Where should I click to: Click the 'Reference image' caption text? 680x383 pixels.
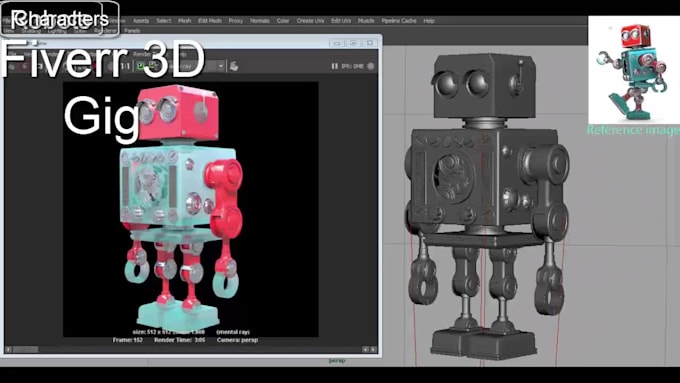[633, 130]
